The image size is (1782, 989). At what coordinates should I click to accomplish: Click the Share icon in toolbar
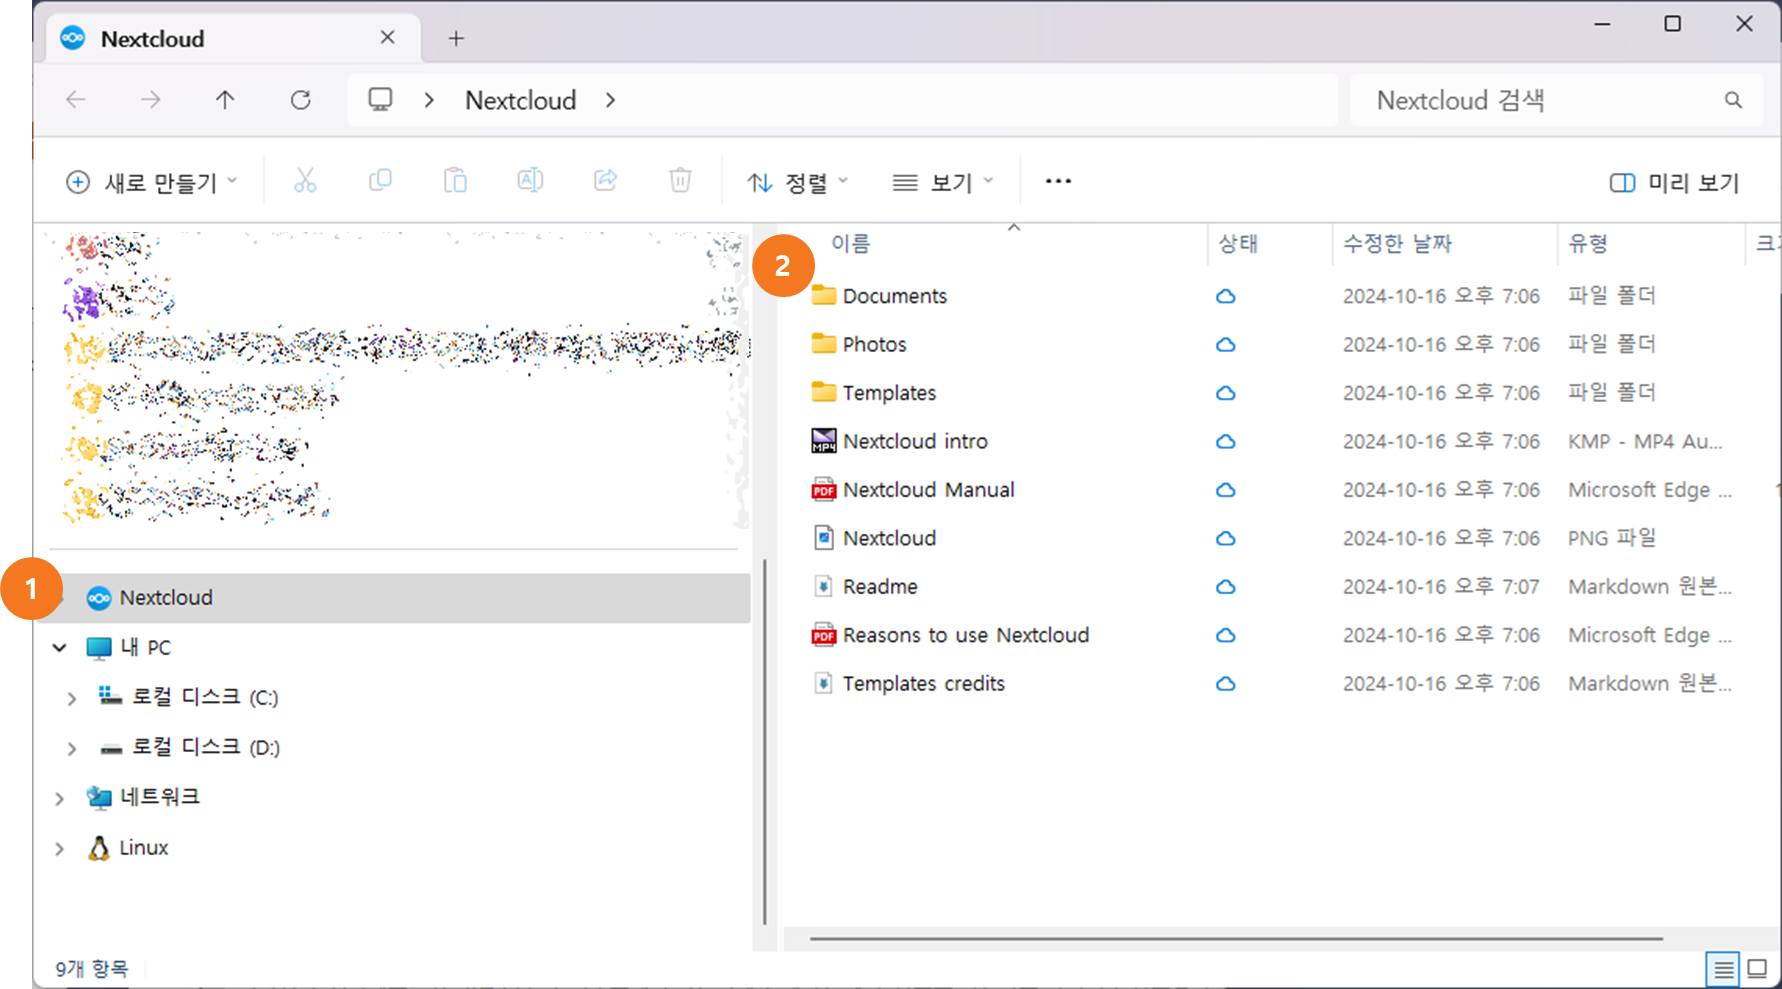point(605,181)
